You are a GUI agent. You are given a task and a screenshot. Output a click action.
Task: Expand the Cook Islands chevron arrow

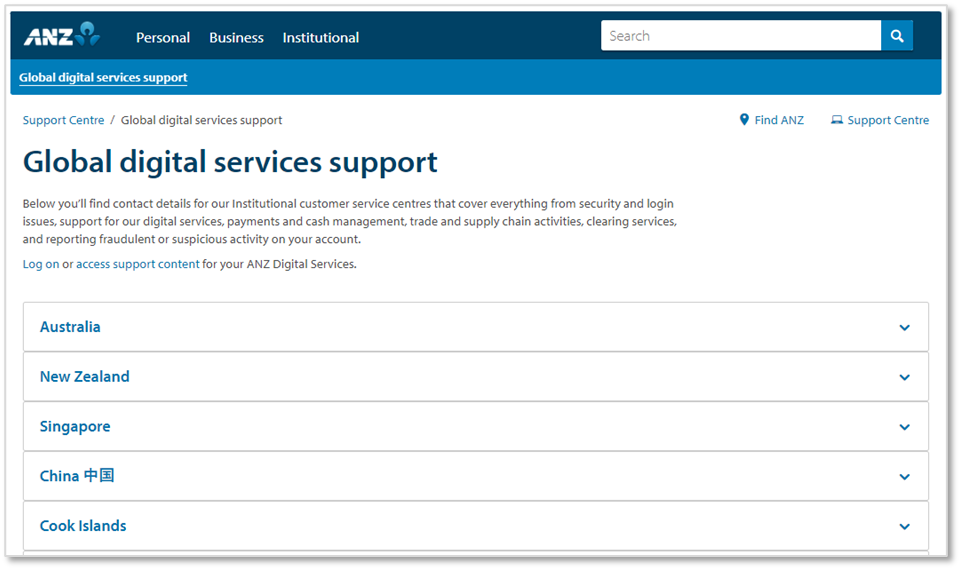pyautogui.click(x=904, y=527)
